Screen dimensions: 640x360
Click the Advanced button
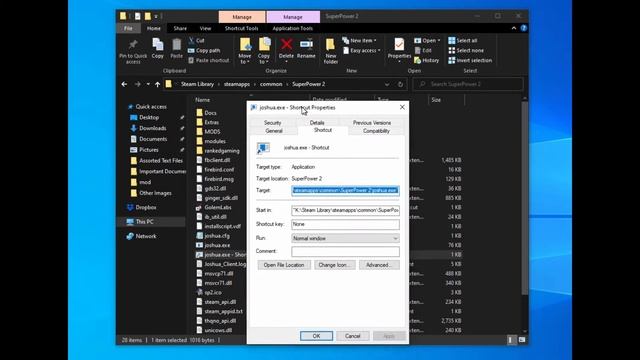pyautogui.click(x=379, y=265)
